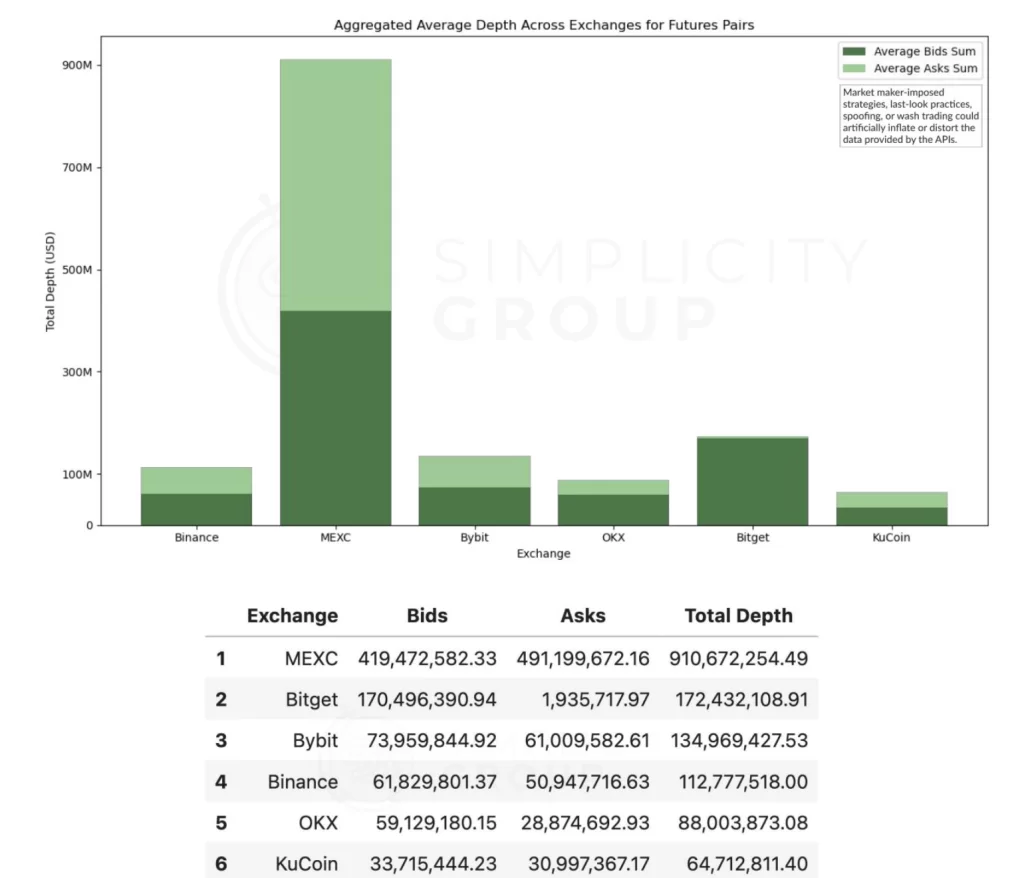Click the market maker disclaimer note box
The height and width of the screenshot is (878, 1024).
[910, 116]
